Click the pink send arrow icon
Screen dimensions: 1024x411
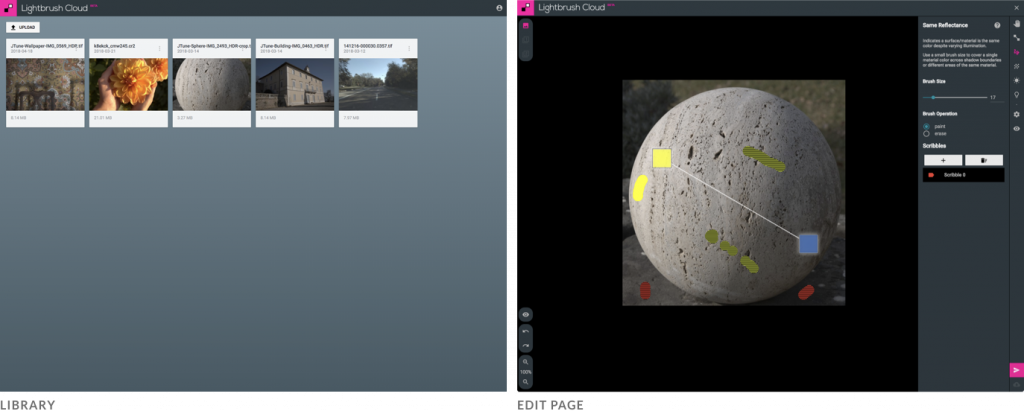(1016, 370)
